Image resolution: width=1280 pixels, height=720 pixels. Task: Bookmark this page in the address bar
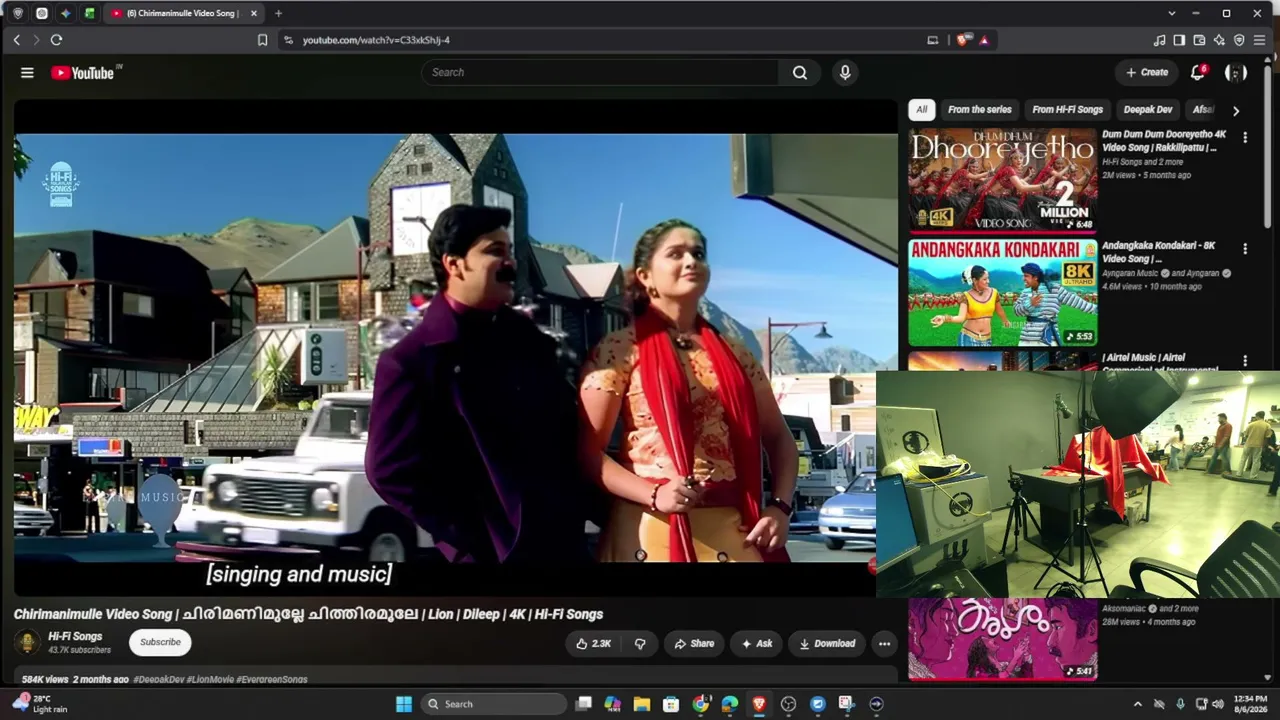tap(262, 40)
